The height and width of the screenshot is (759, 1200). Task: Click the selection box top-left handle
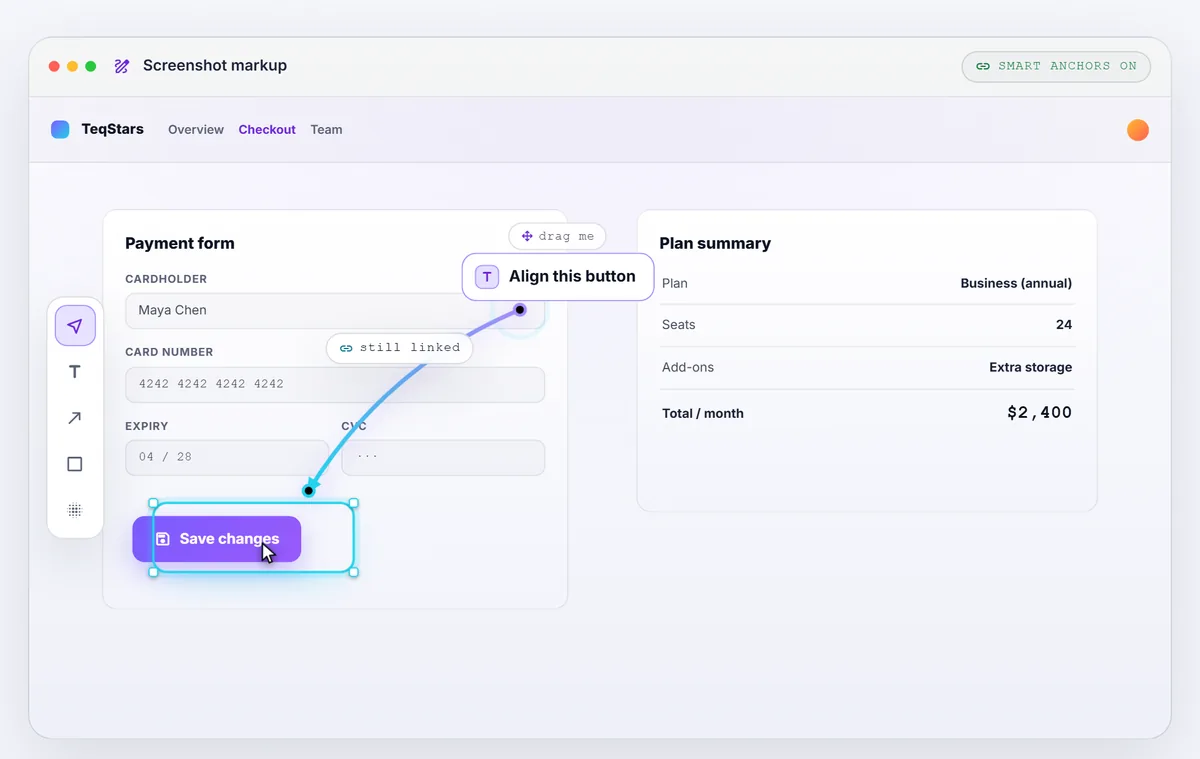coord(153,503)
